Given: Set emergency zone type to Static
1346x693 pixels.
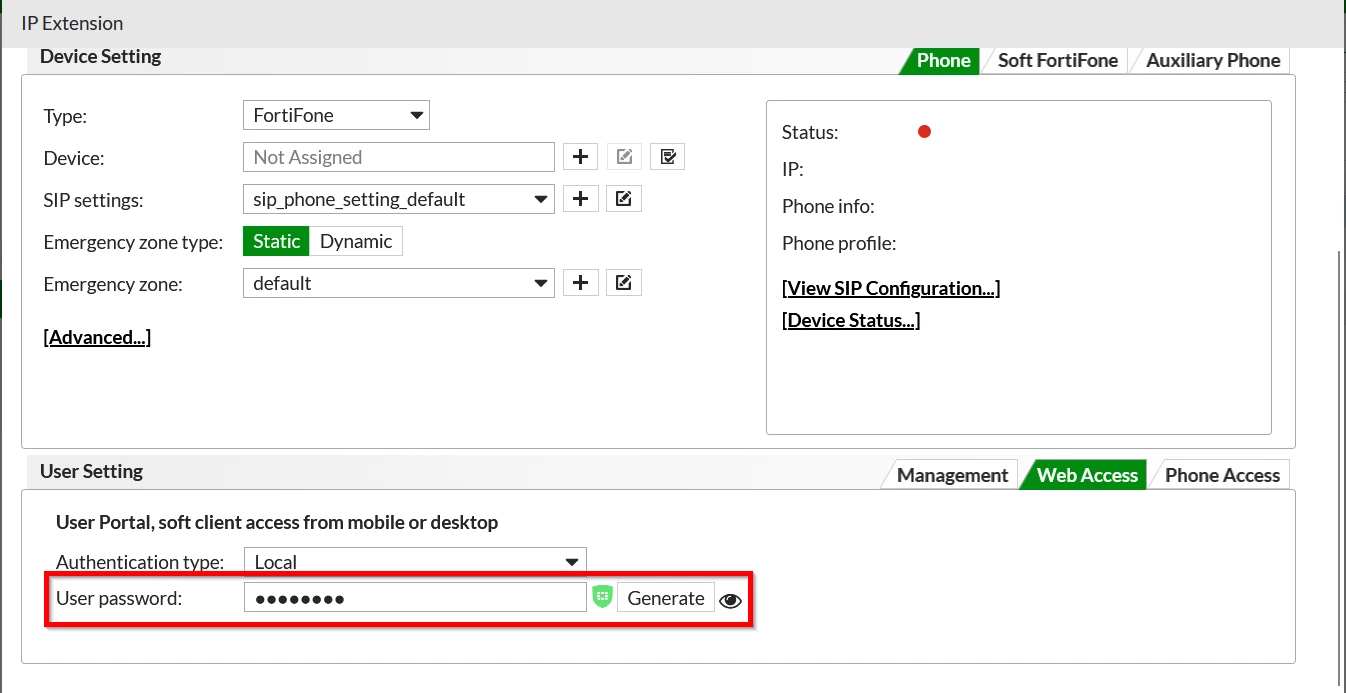Looking at the screenshot, I should click(x=276, y=241).
